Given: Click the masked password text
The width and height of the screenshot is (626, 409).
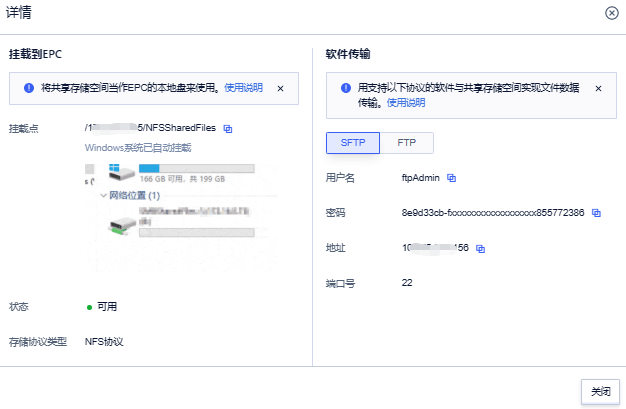Looking at the screenshot, I should click(493, 213).
